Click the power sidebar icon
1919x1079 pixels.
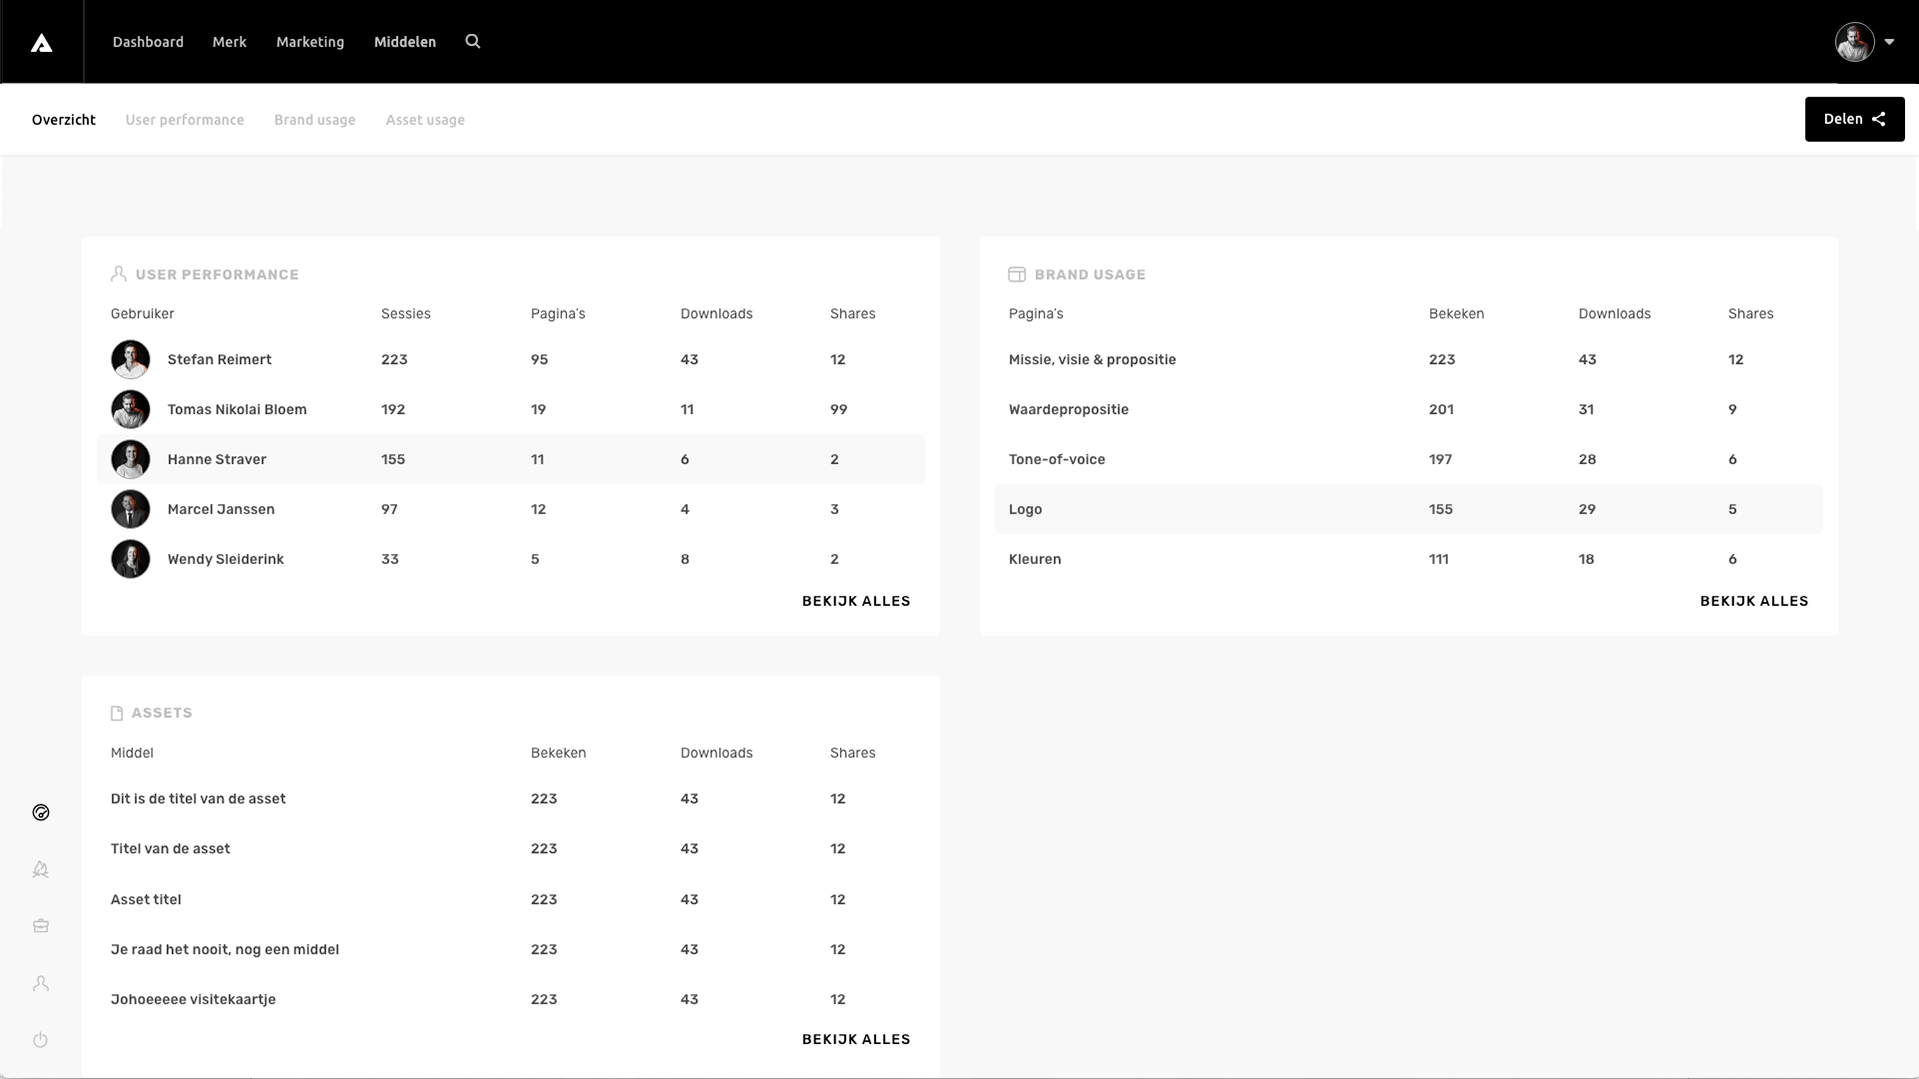[x=41, y=1040]
